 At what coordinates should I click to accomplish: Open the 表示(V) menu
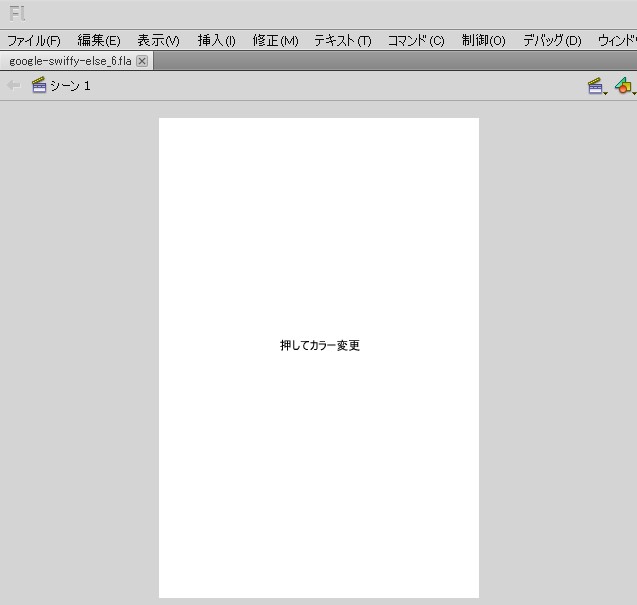click(x=158, y=41)
